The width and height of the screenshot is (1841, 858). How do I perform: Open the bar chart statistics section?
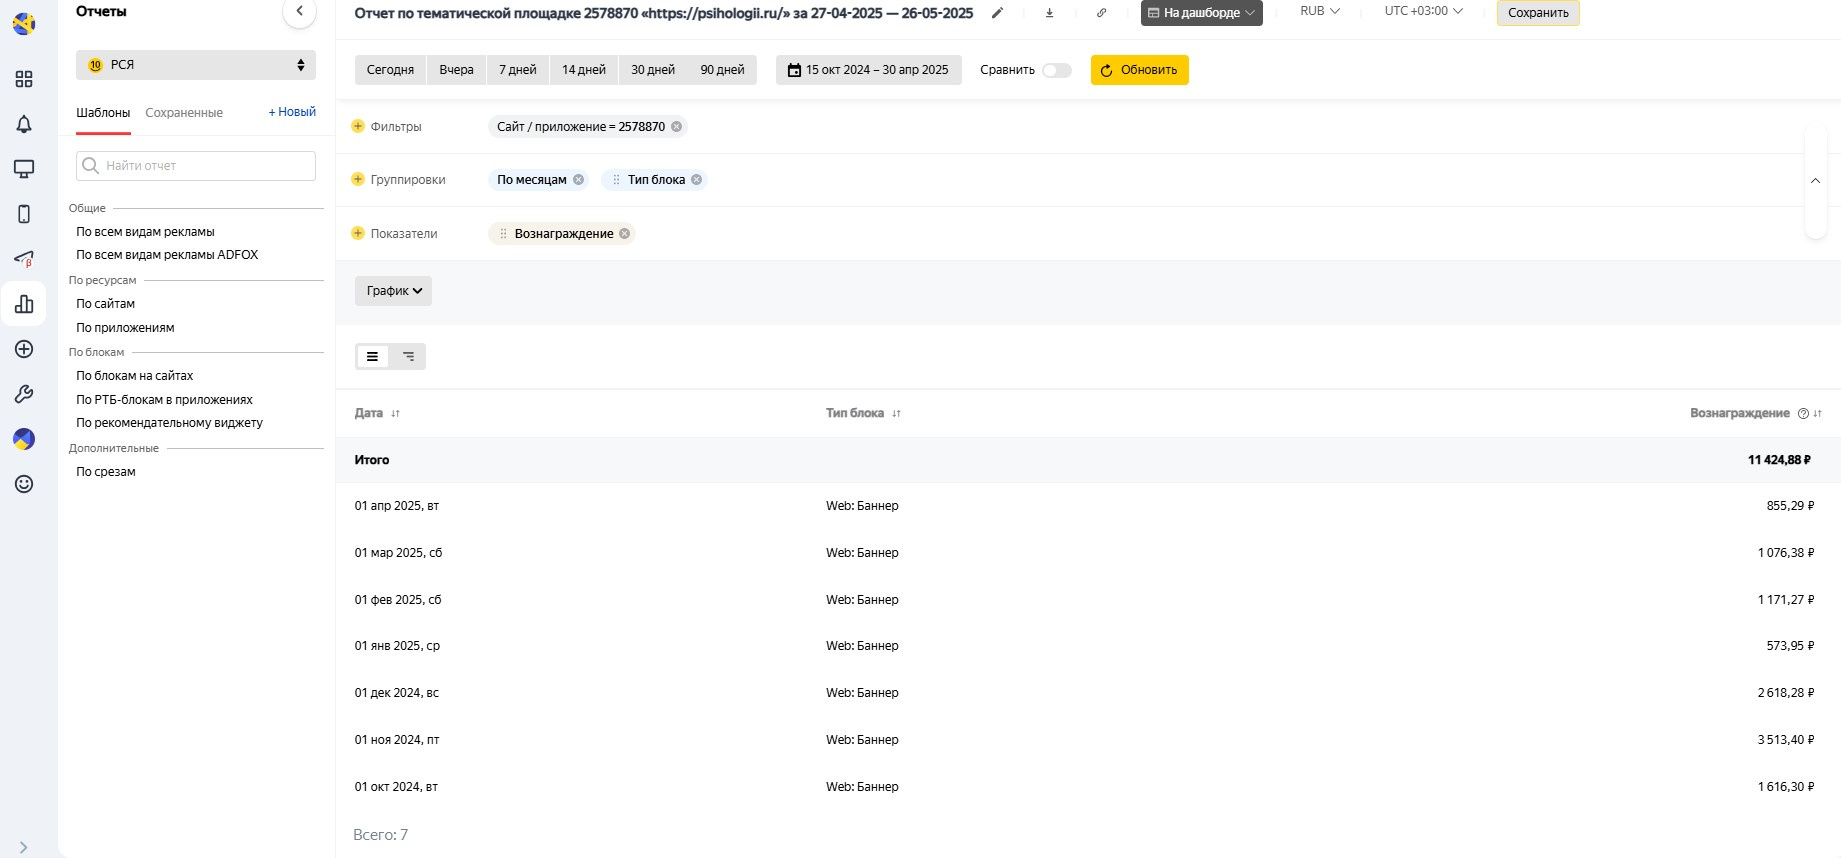(24, 304)
